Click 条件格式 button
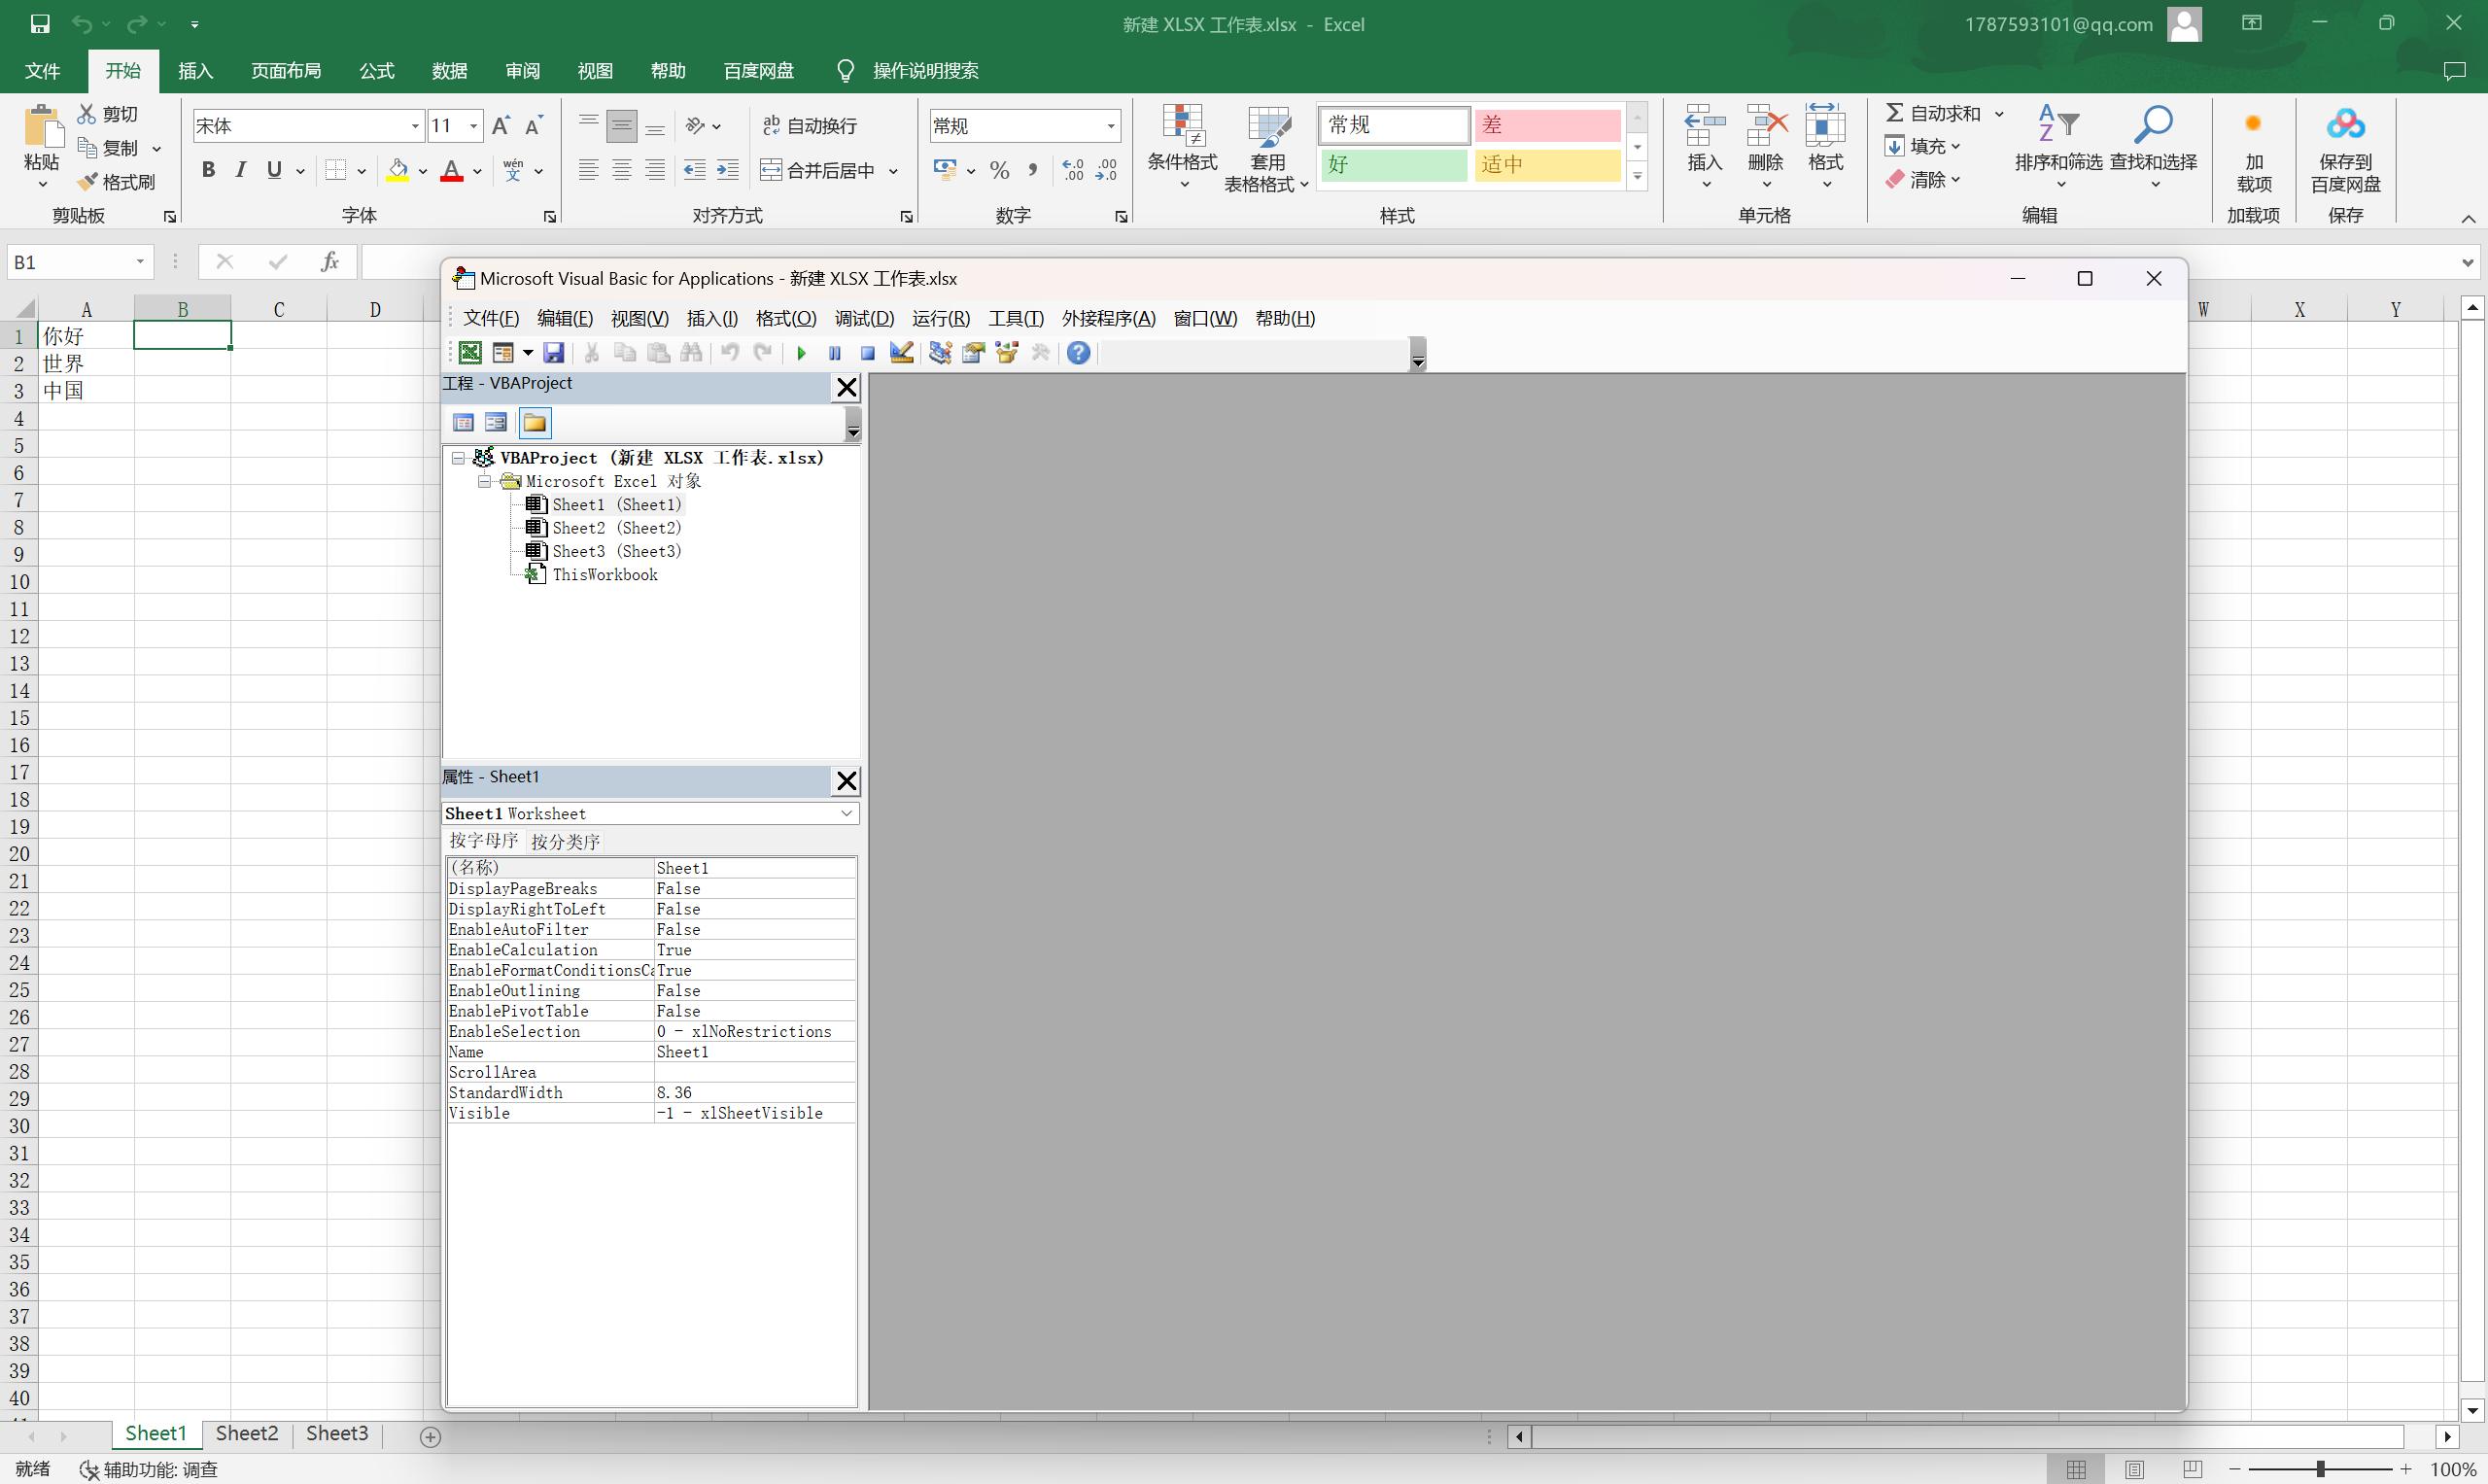This screenshot has height=1484, width=2488. point(1182,147)
